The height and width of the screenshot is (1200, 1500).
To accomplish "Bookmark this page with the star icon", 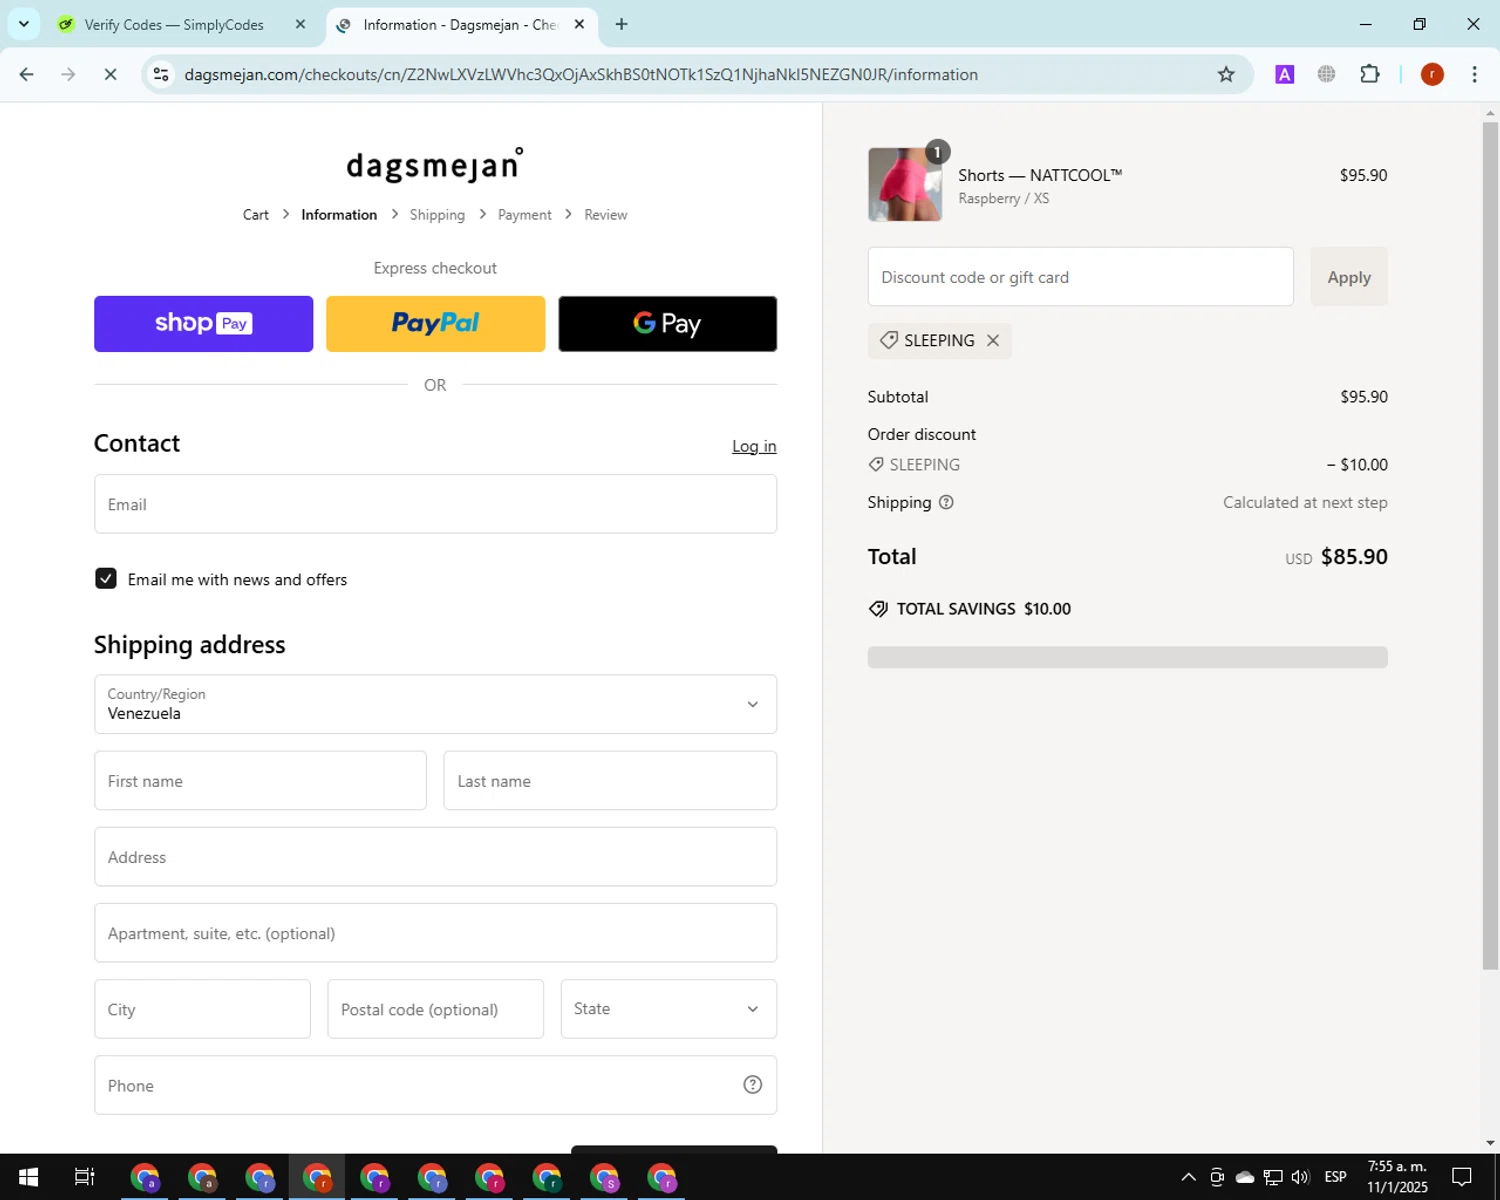I will tap(1226, 74).
